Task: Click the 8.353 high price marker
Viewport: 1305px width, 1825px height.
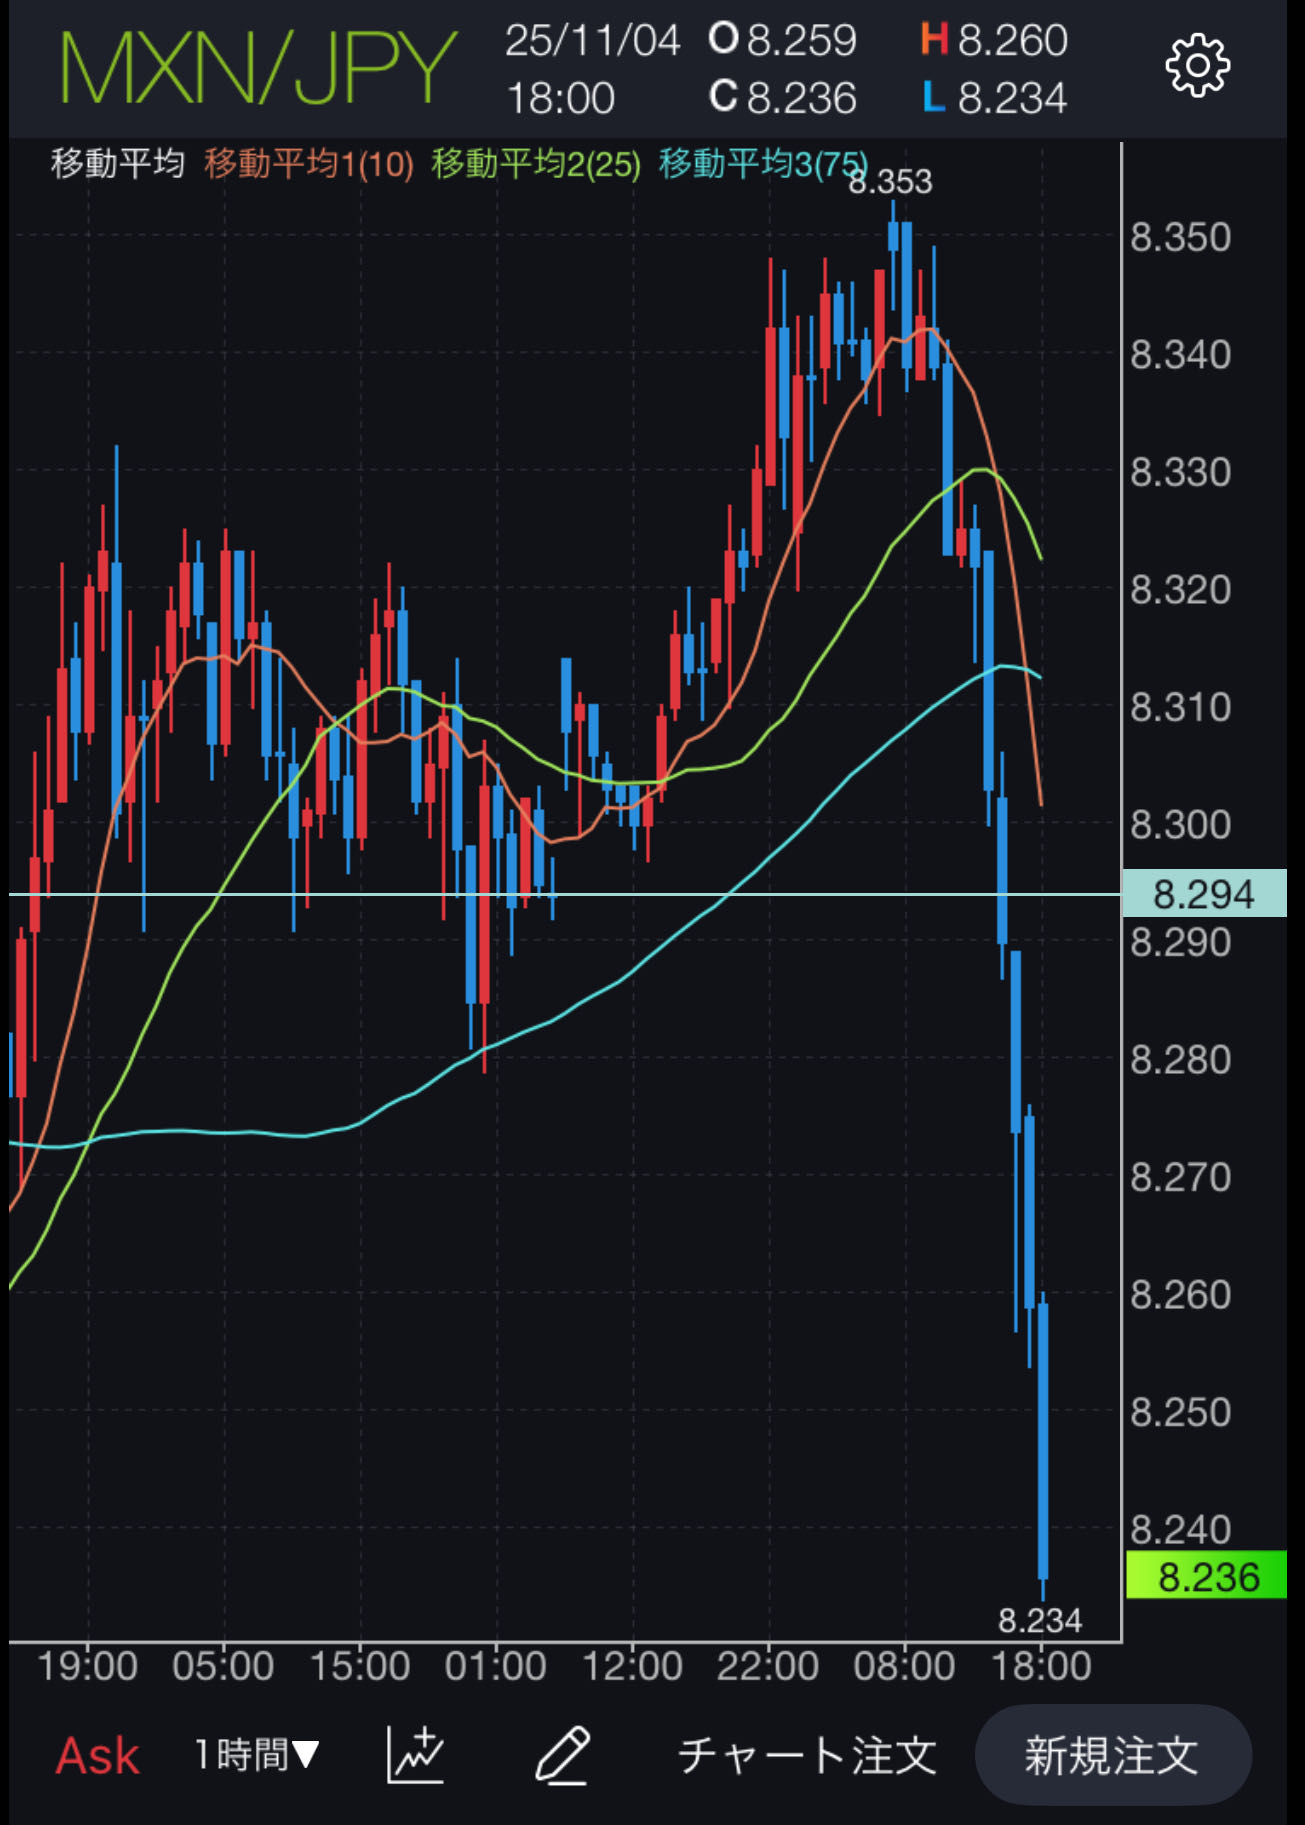Action: [x=890, y=182]
